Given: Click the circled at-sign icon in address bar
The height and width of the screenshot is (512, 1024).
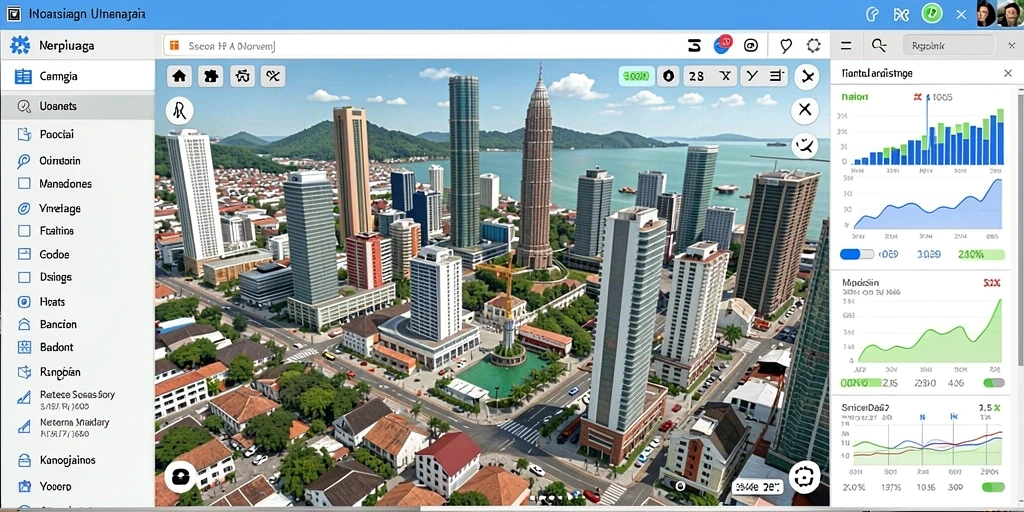Looking at the screenshot, I should coord(751,45).
